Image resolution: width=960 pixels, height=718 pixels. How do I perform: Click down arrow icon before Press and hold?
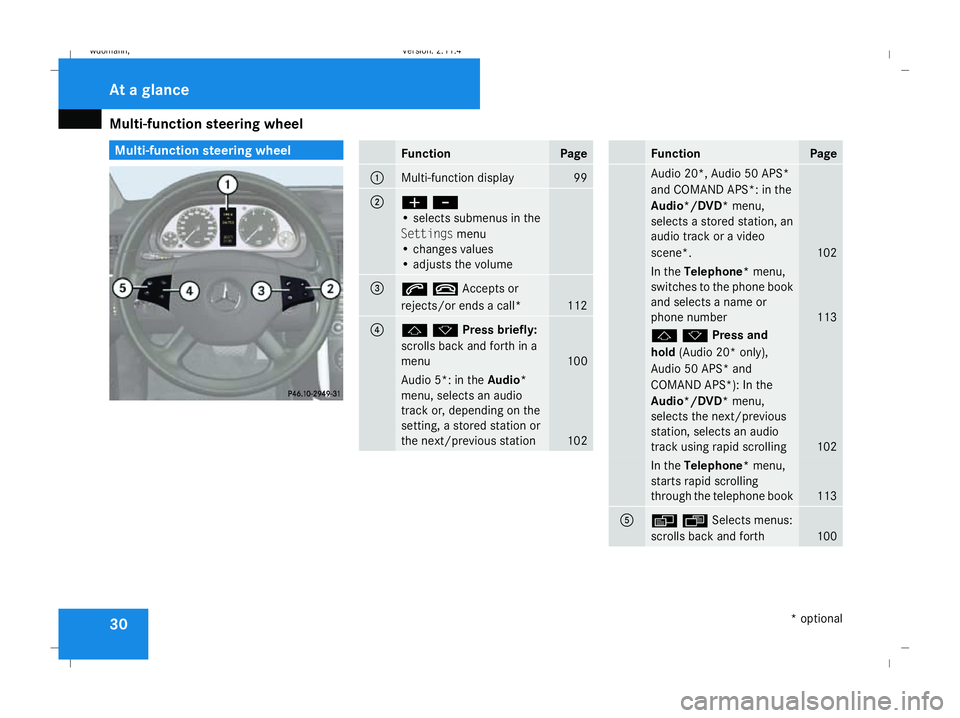click(695, 335)
